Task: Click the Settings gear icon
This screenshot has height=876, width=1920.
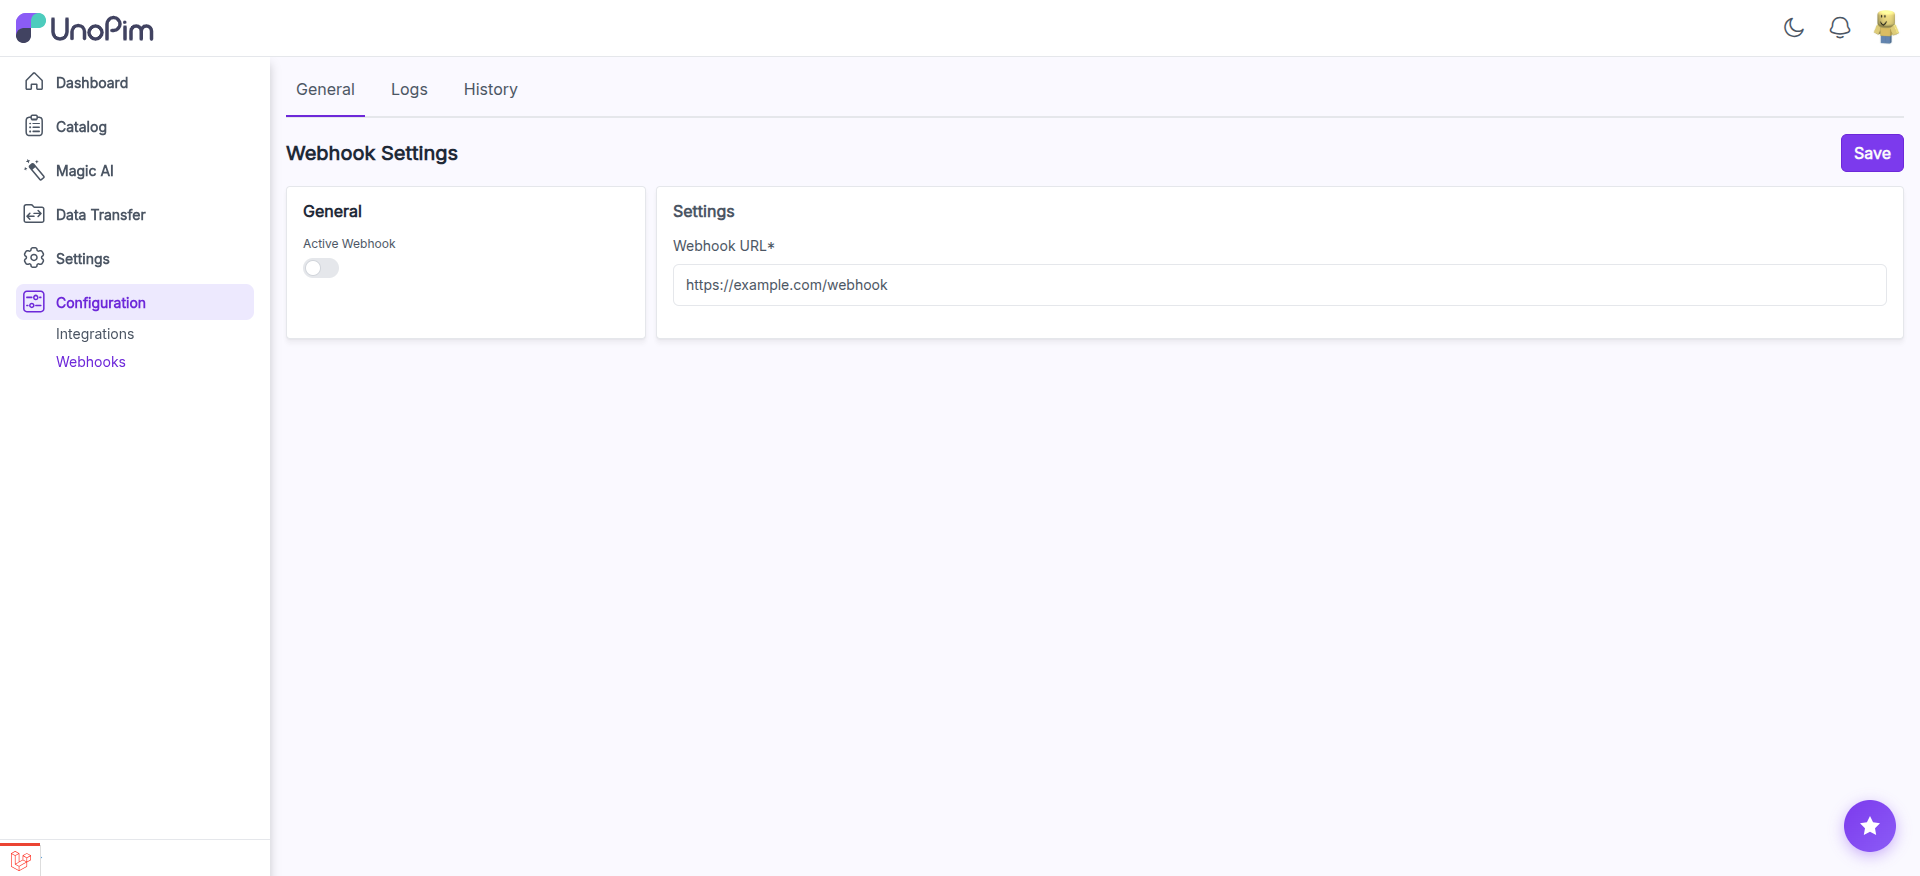Action: [34, 258]
